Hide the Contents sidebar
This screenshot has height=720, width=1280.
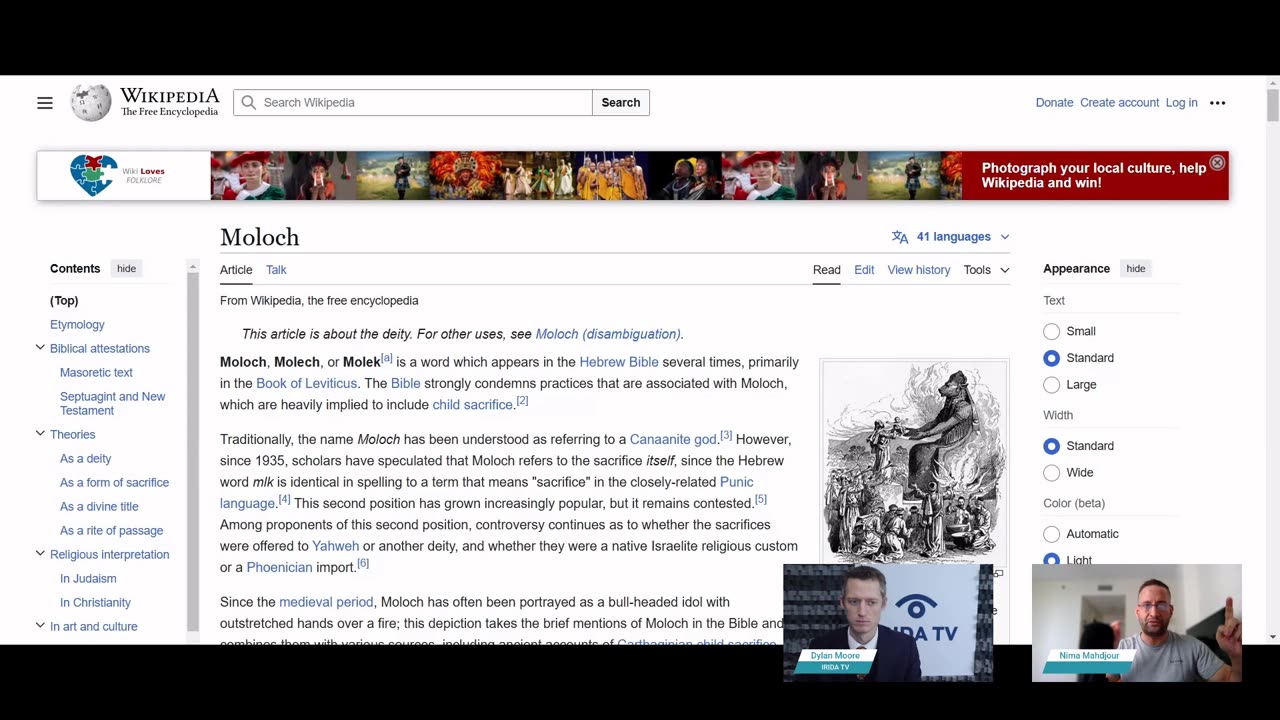click(x=126, y=269)
